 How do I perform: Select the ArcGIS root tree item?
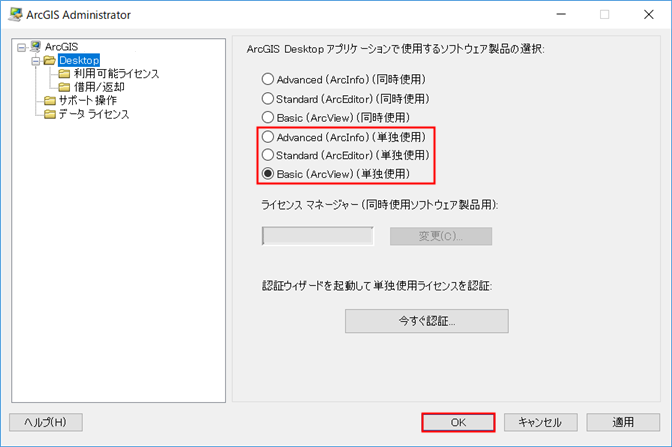pos(62,47)
